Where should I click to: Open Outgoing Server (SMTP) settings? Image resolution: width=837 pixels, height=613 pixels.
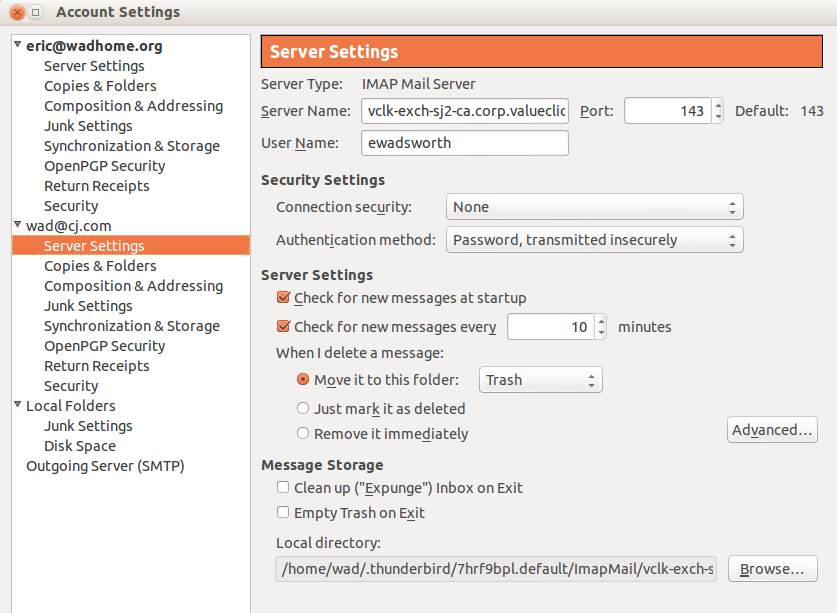105,466
